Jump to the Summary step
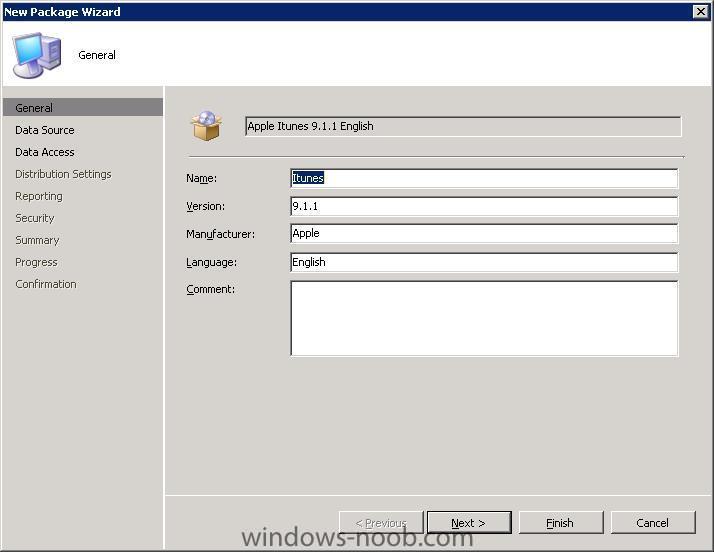714x552 pixels. point(37,240)
